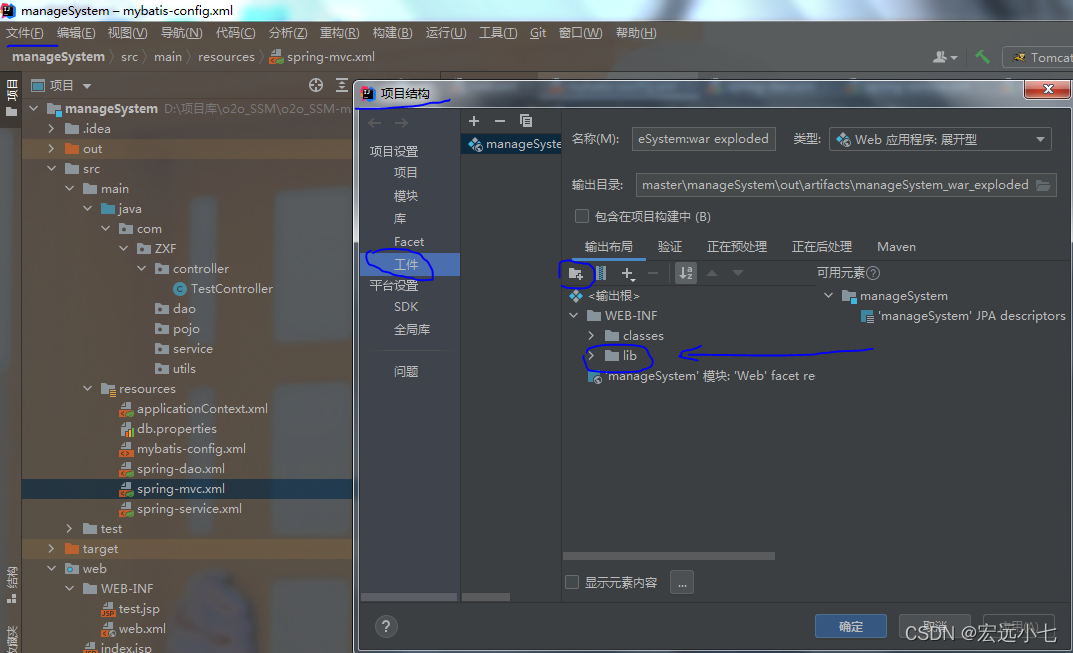Switch to the Validation tab
Screen dimensions: 1073x653
click(x=669, y=246)
